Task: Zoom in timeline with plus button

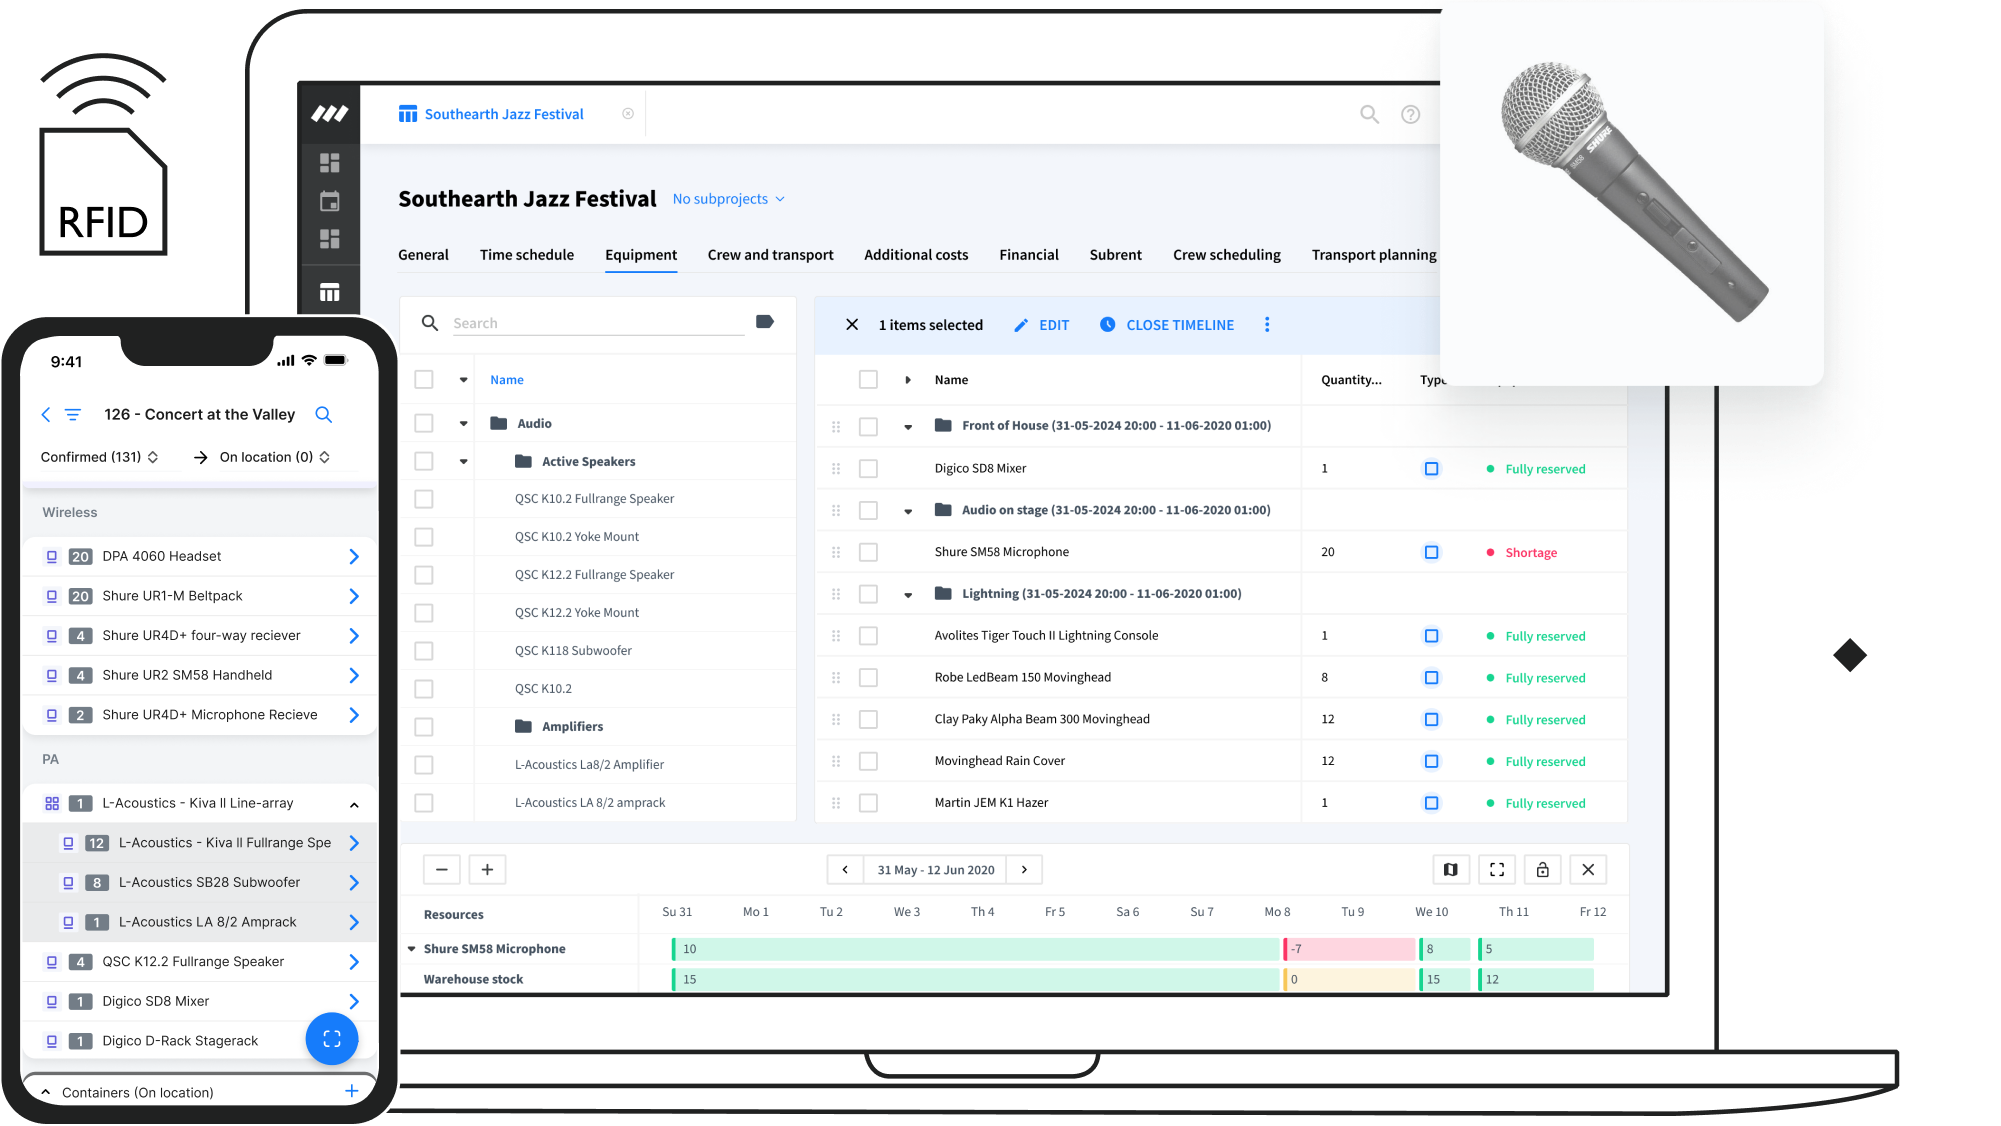Action: click(x=487, y=869)
